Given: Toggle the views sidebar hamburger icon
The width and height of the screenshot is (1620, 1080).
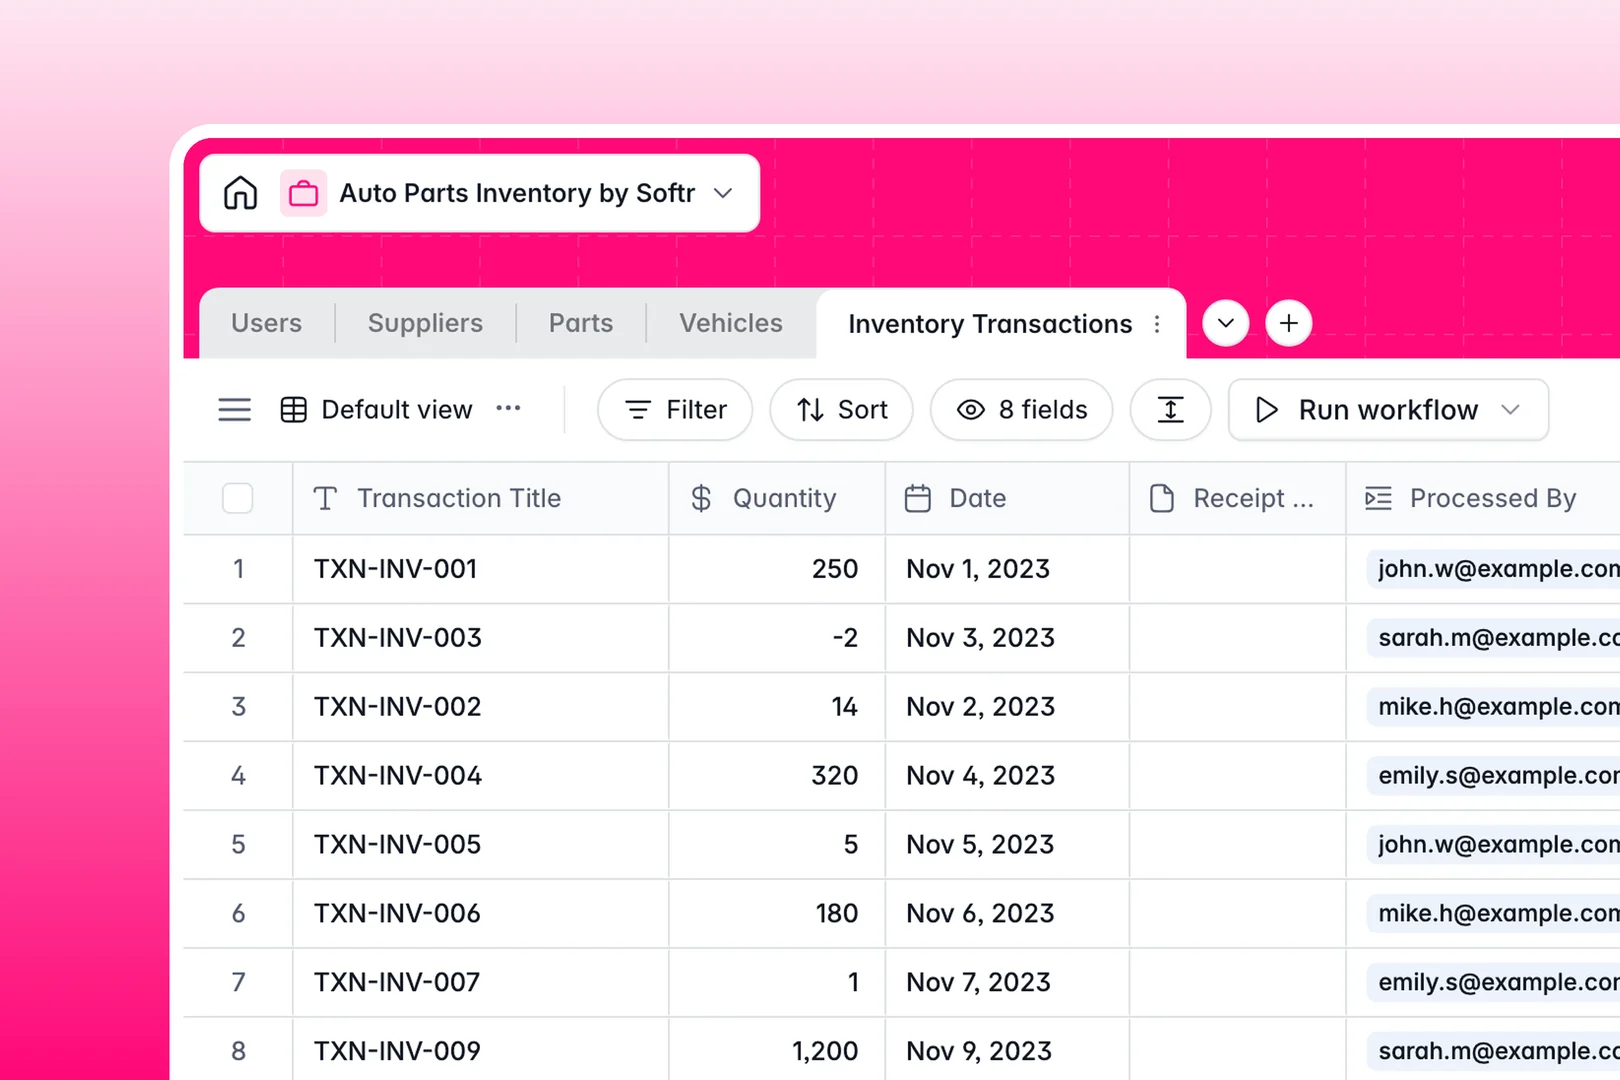Looking at the screenshot, I should click(x=235, y=410).
